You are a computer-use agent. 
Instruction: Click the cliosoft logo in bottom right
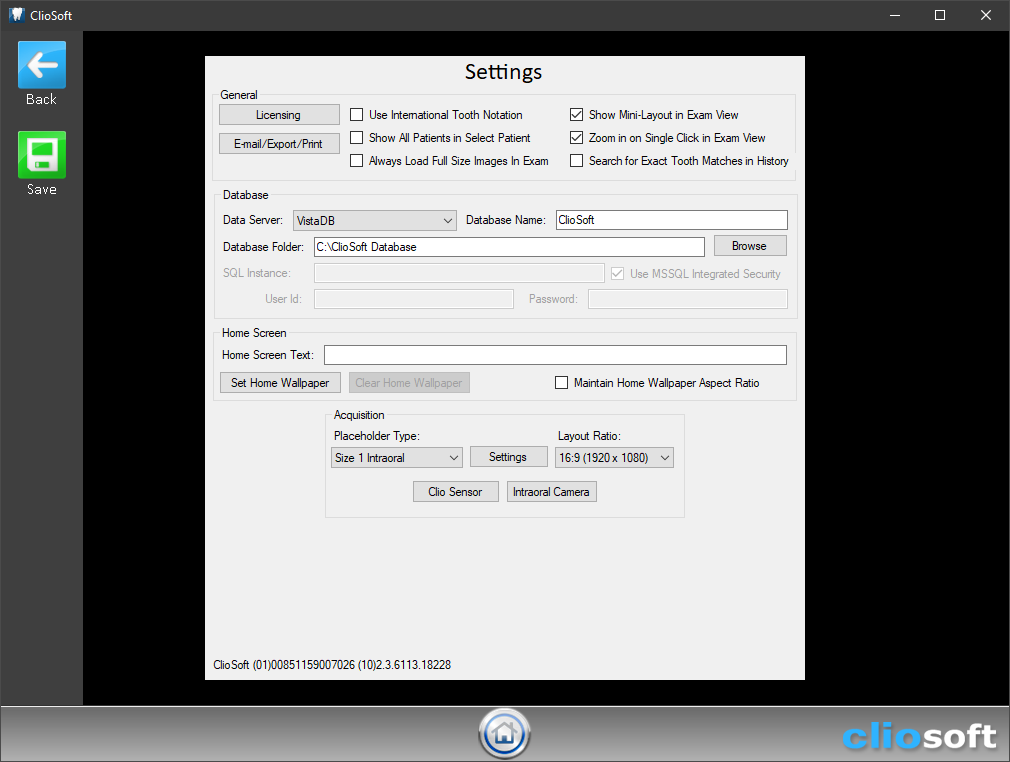(920, 736)
